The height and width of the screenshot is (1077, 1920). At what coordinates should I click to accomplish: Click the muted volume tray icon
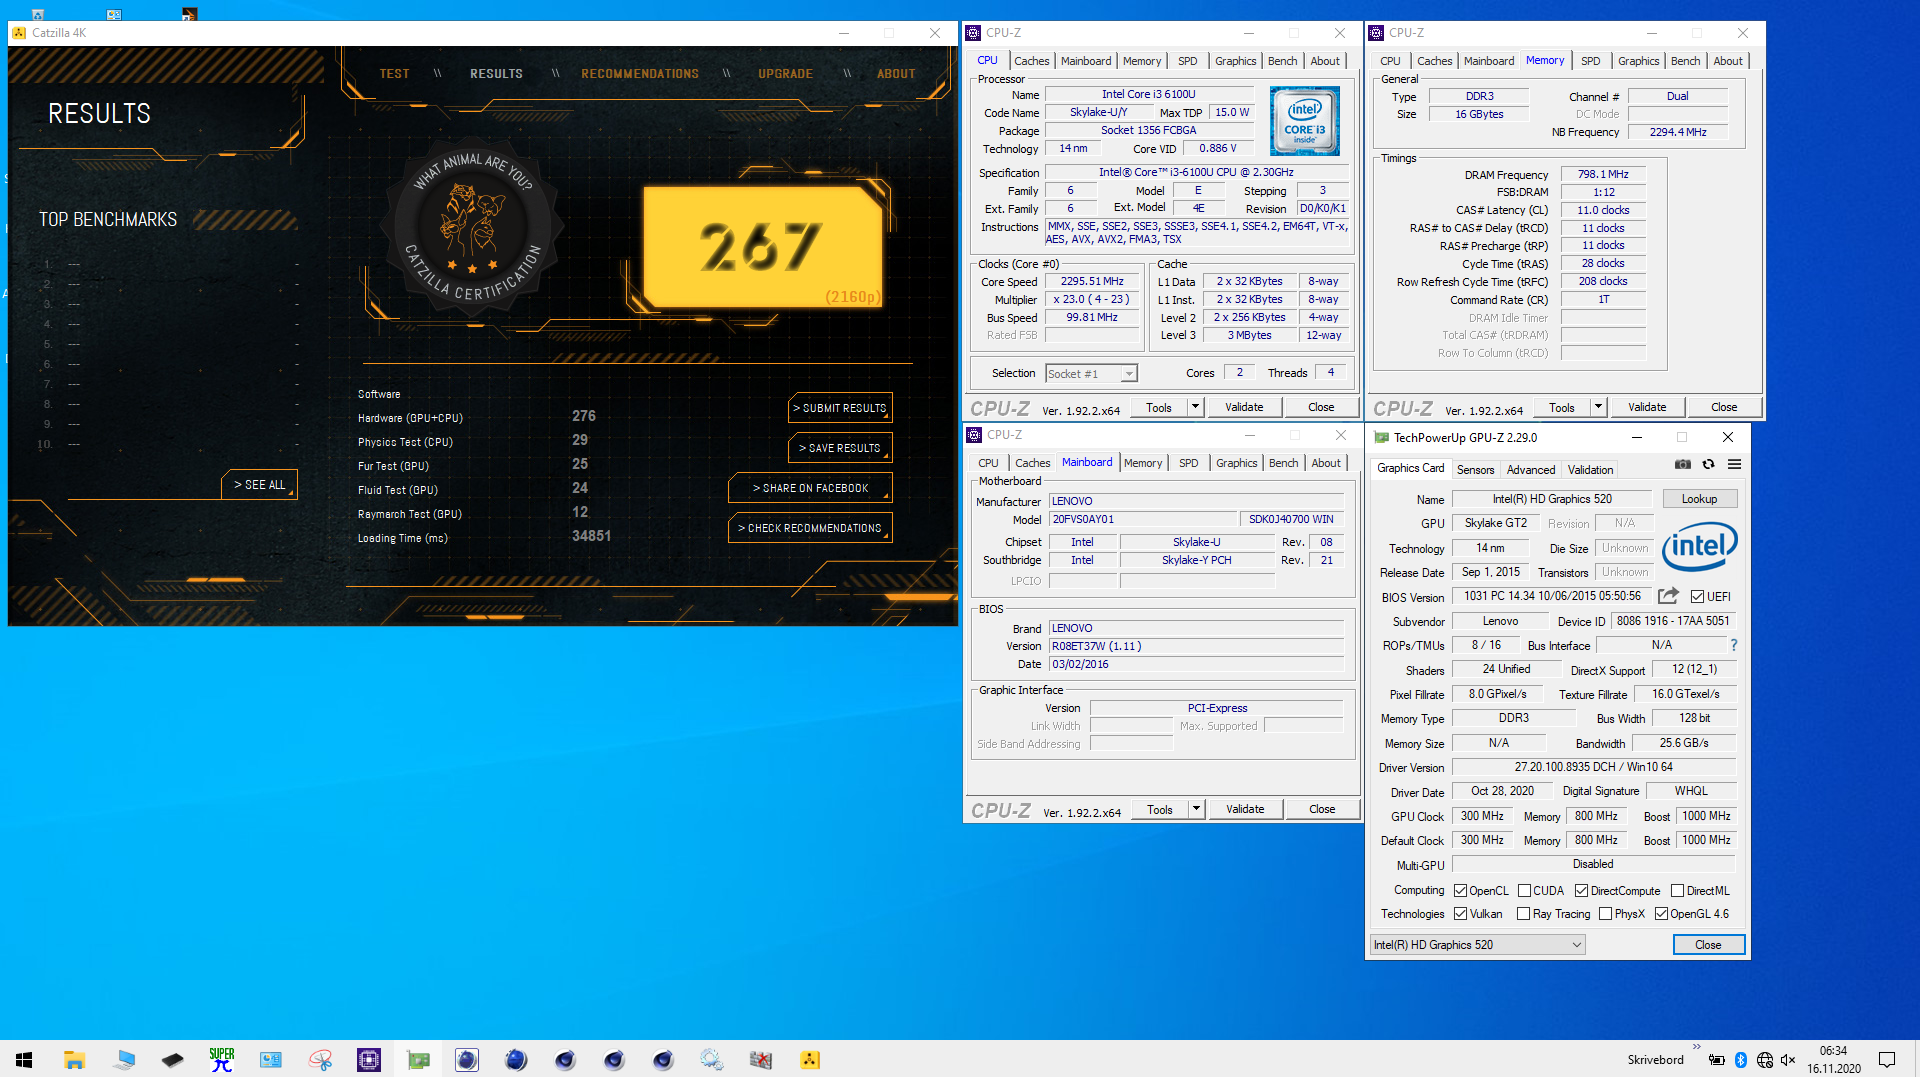[1789, 1060]
